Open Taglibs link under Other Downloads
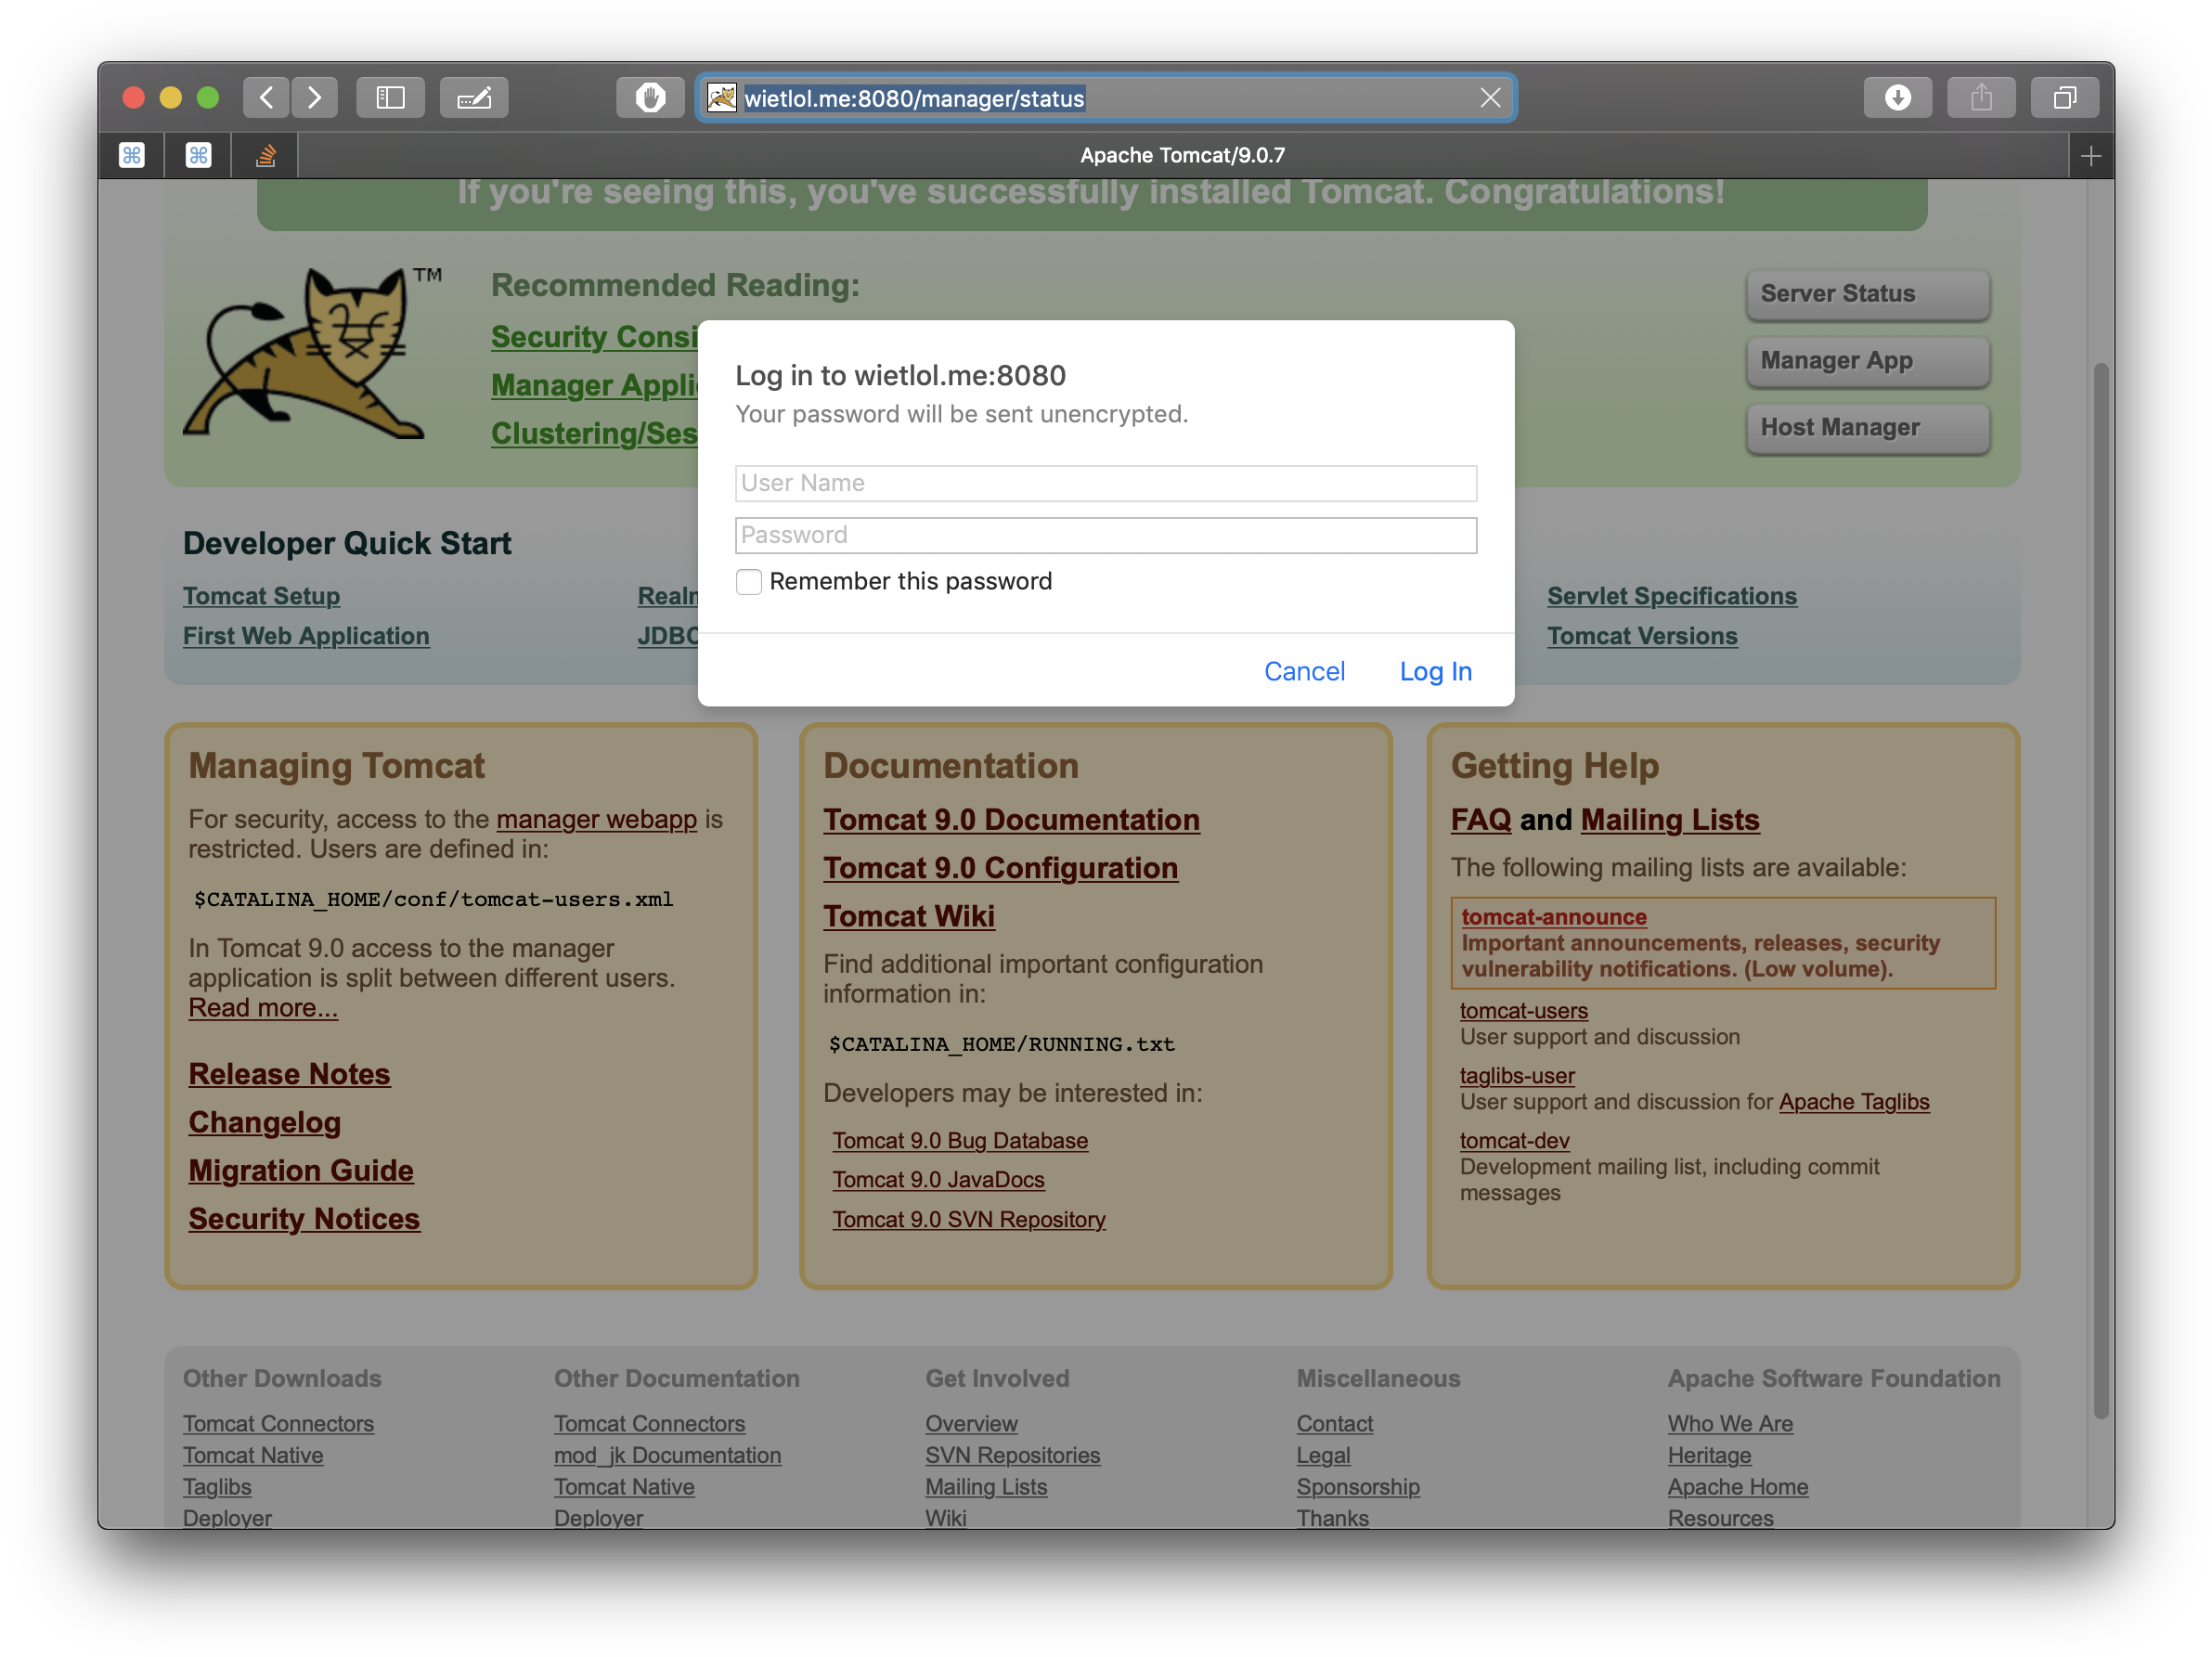This screenshot has width=2212, height=1657. tap(217, 1487)
